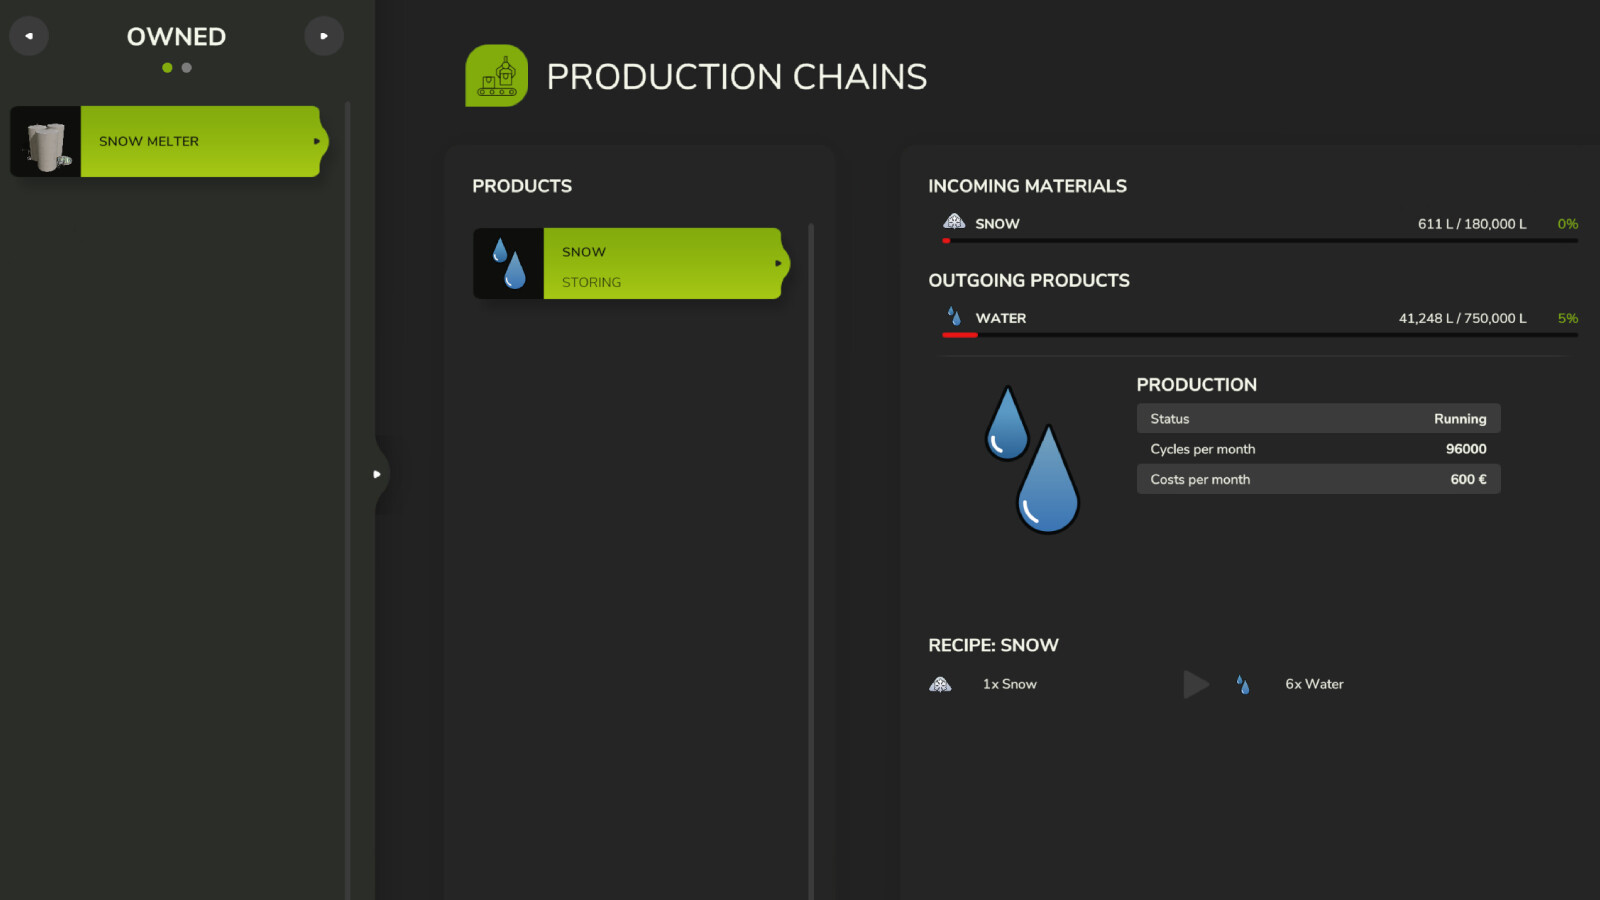This screenshot has width=1600, height=900.
Task: Click the Snow Melter building thumbnail
Action: click(x=46, y=142)
